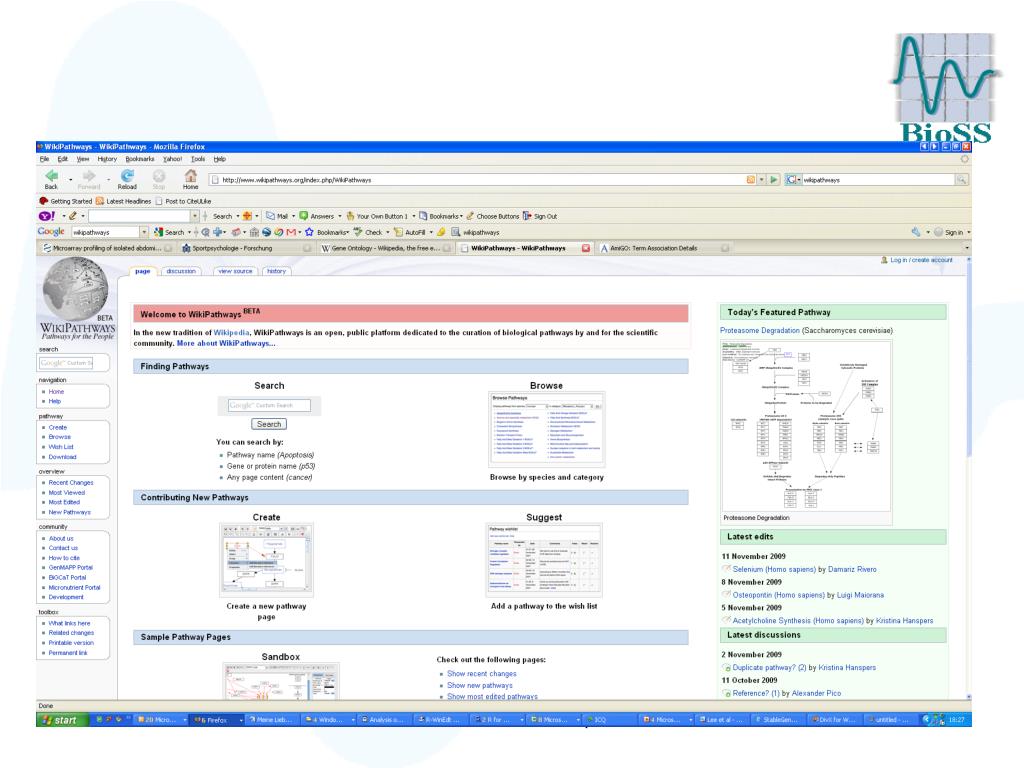The width and height of the screenshot is (1024, 768).
Task: Select the Firefox group in the taskbar
Action: [x=216, y=720]
